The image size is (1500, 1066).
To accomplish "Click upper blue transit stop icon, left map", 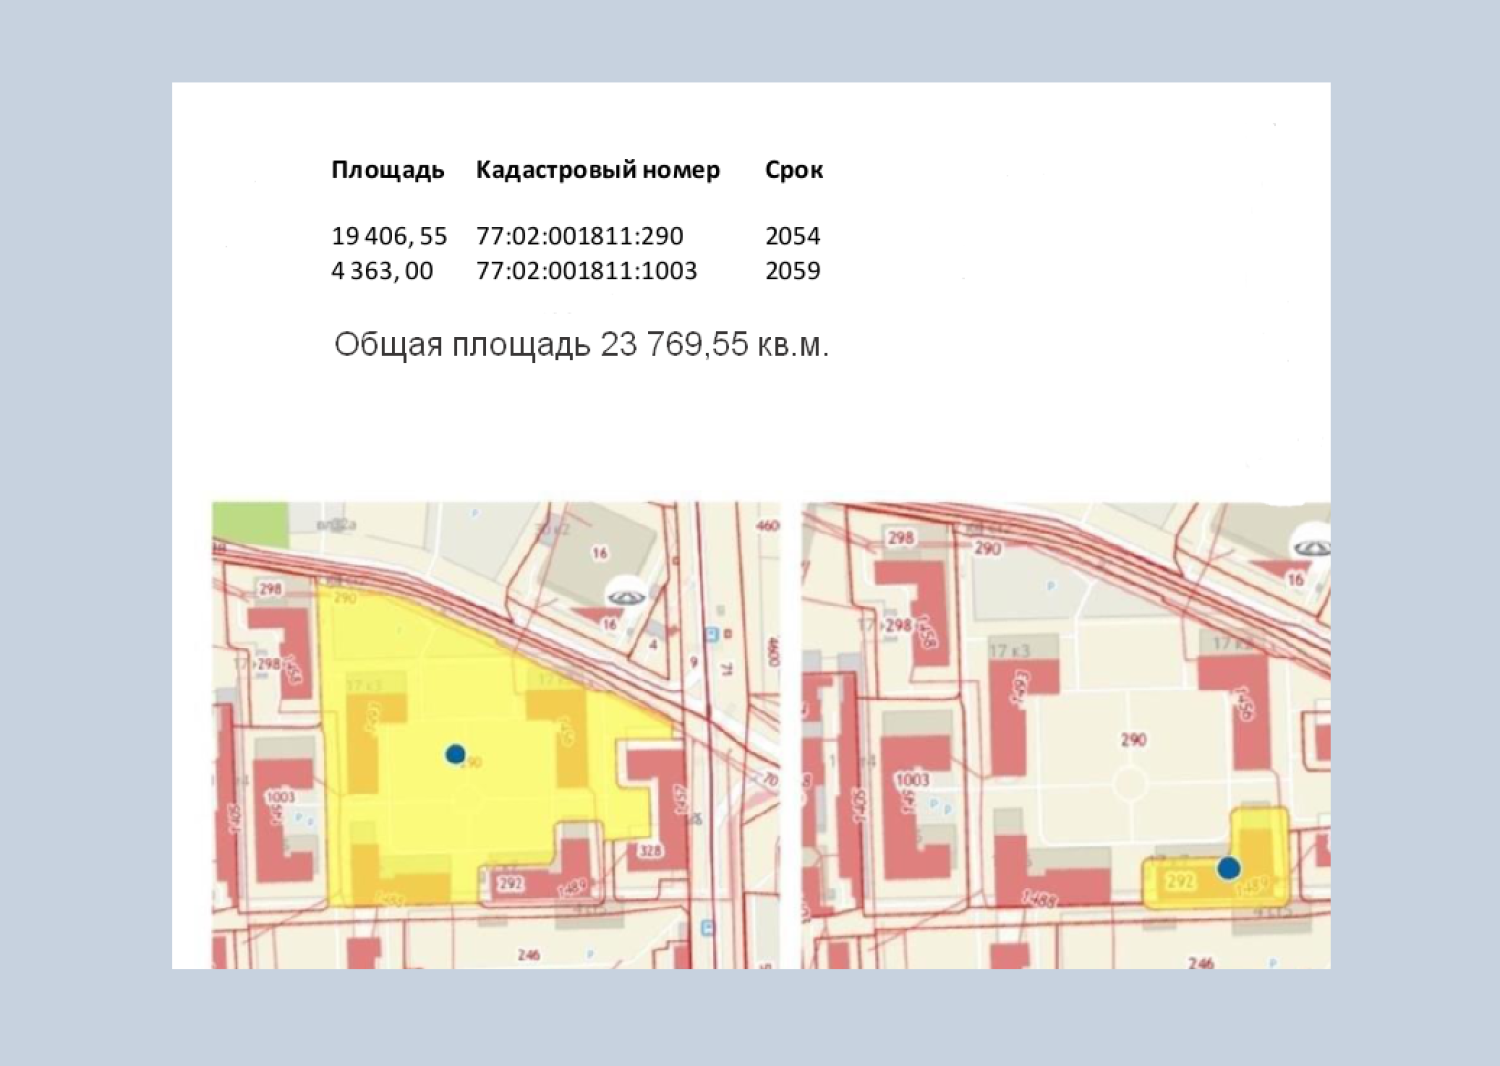I will tap(712, 634).
